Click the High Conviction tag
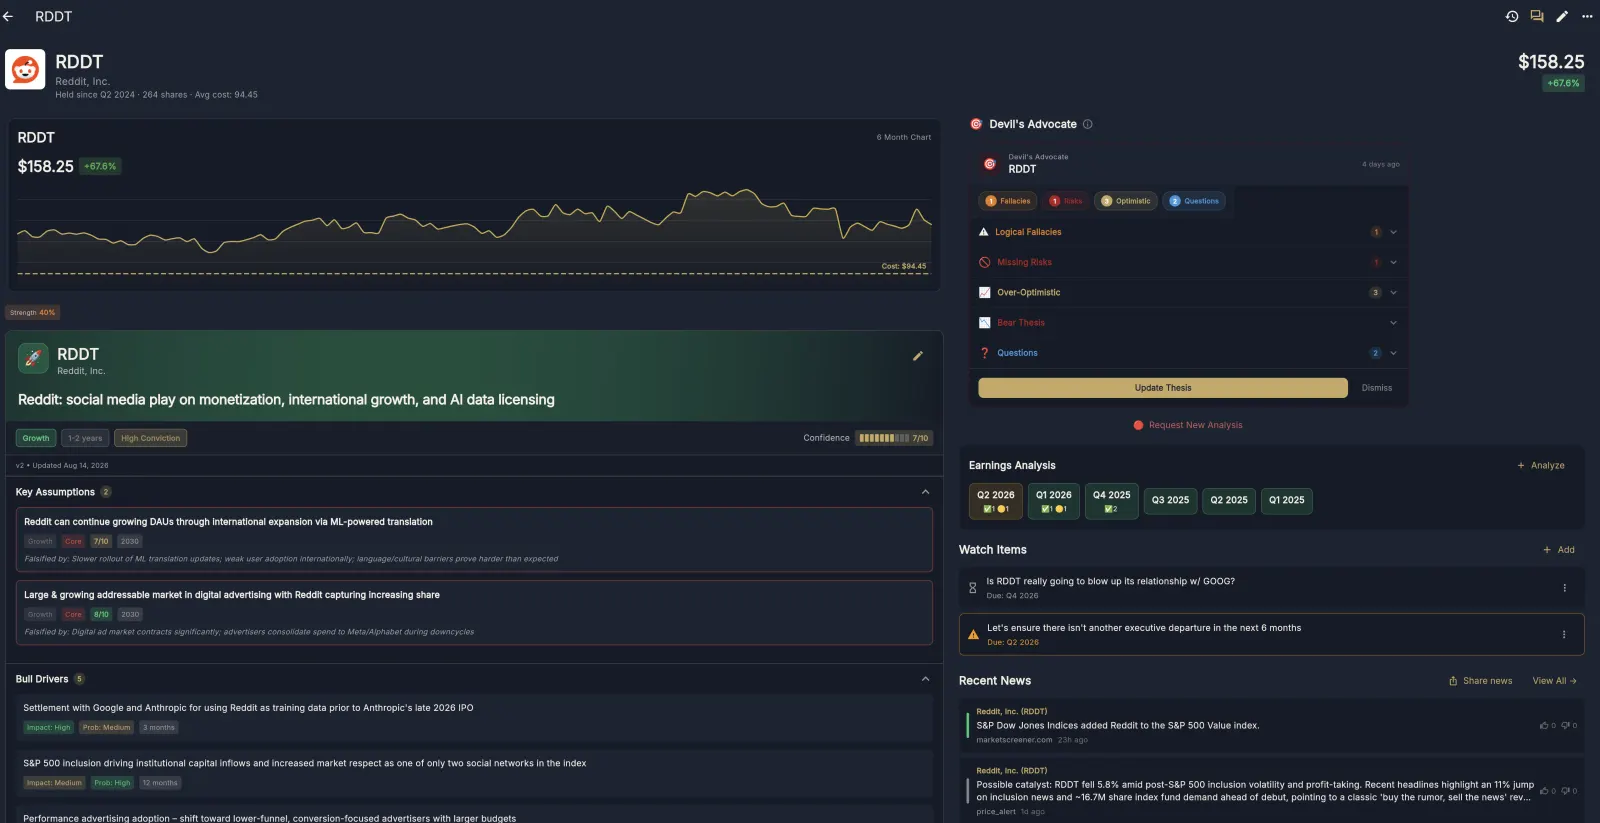Screen dimensions: 1600x823 (151, 438)
